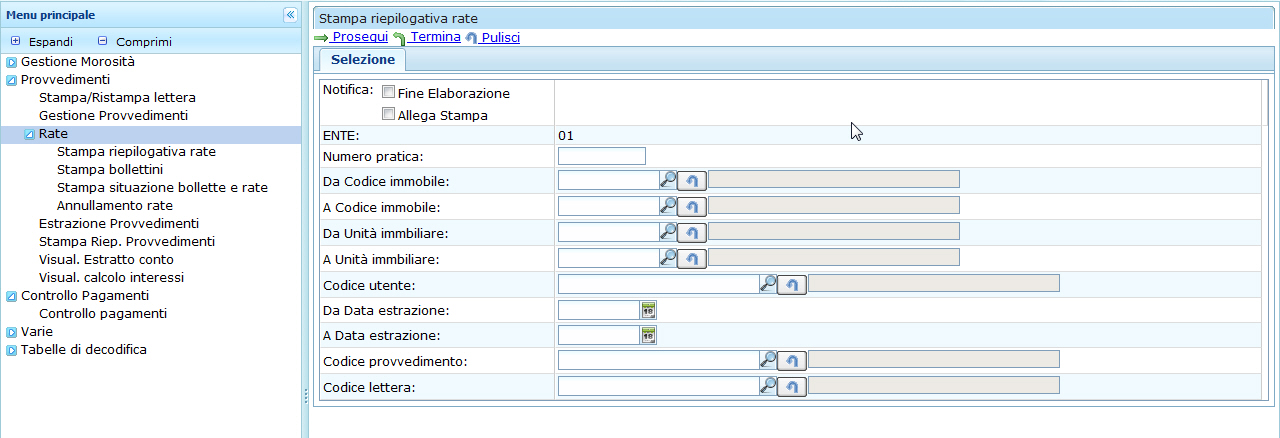The image size is (1280, 438).
Task: Expand the Tabelle di decodifica node
Action: pyautogui.click(x=12, y=350)
